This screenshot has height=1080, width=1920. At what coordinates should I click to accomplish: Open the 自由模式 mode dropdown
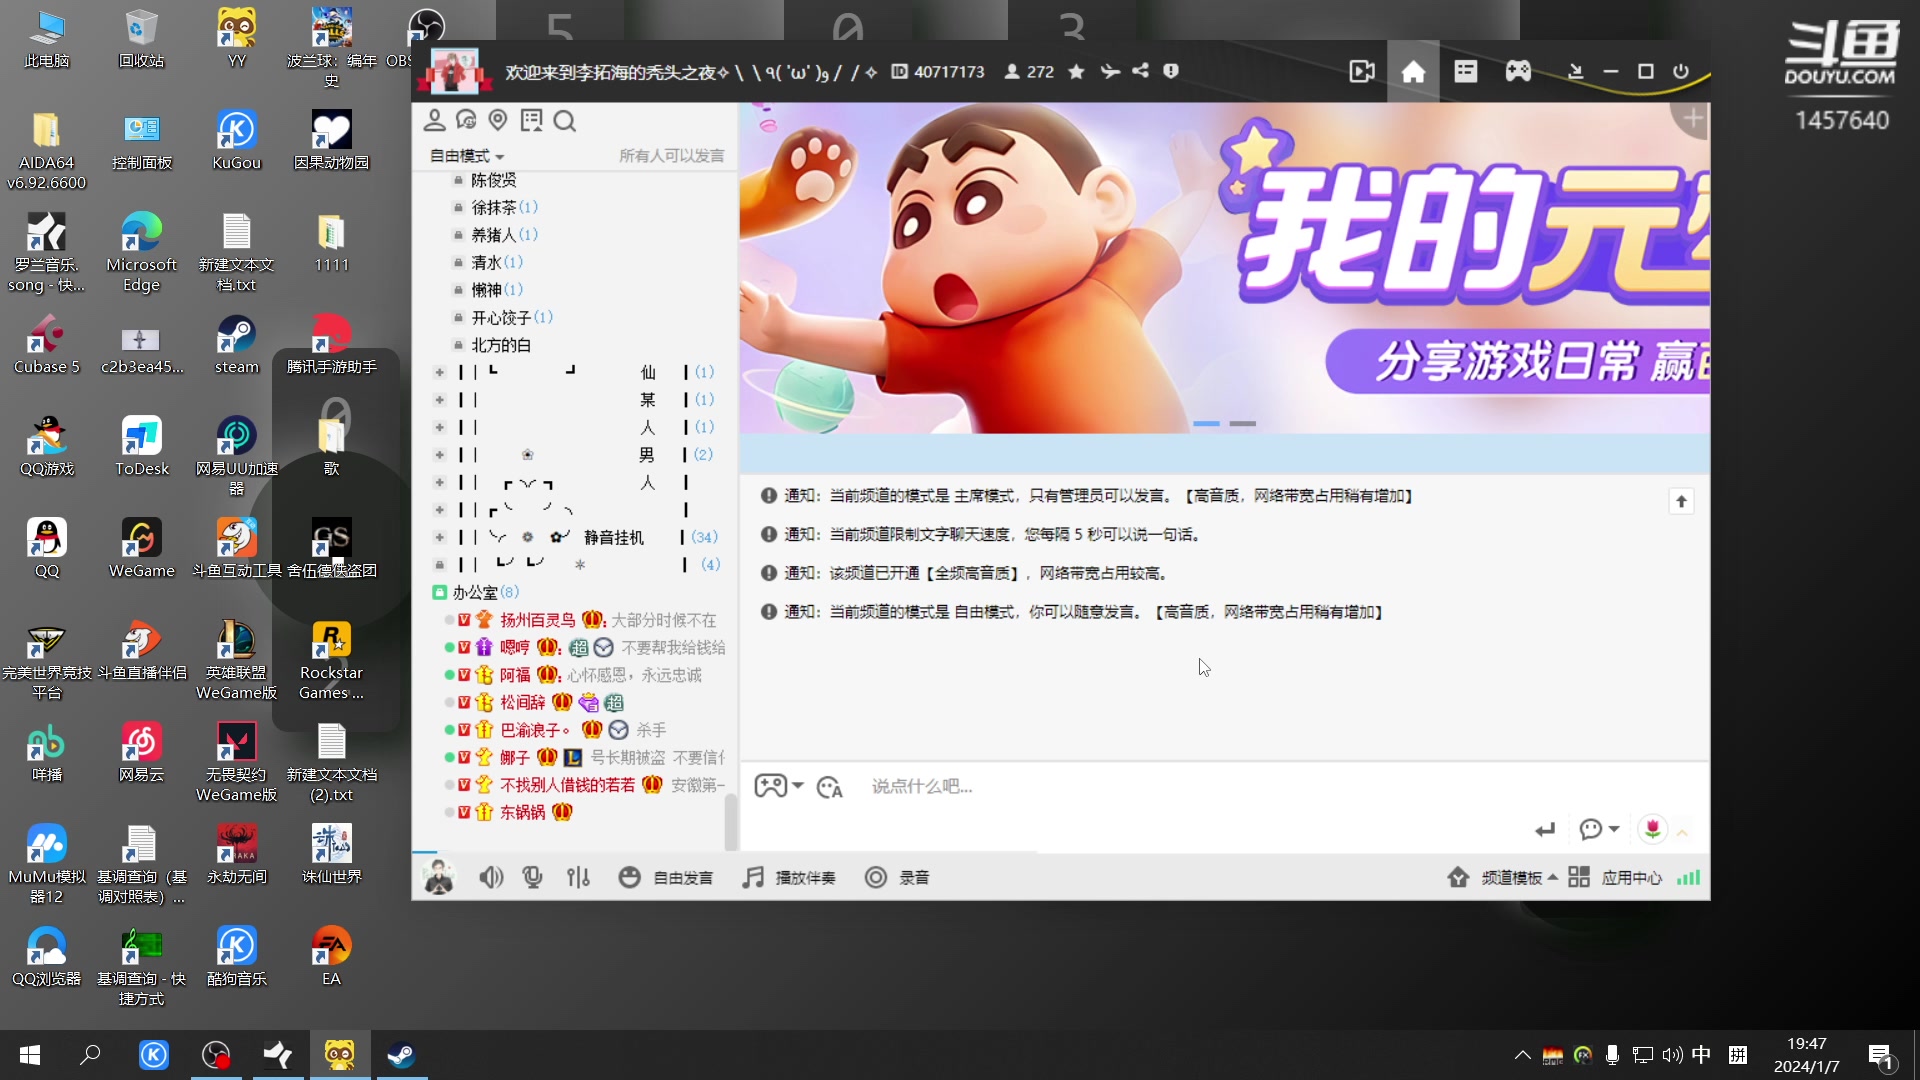[464, 156]
